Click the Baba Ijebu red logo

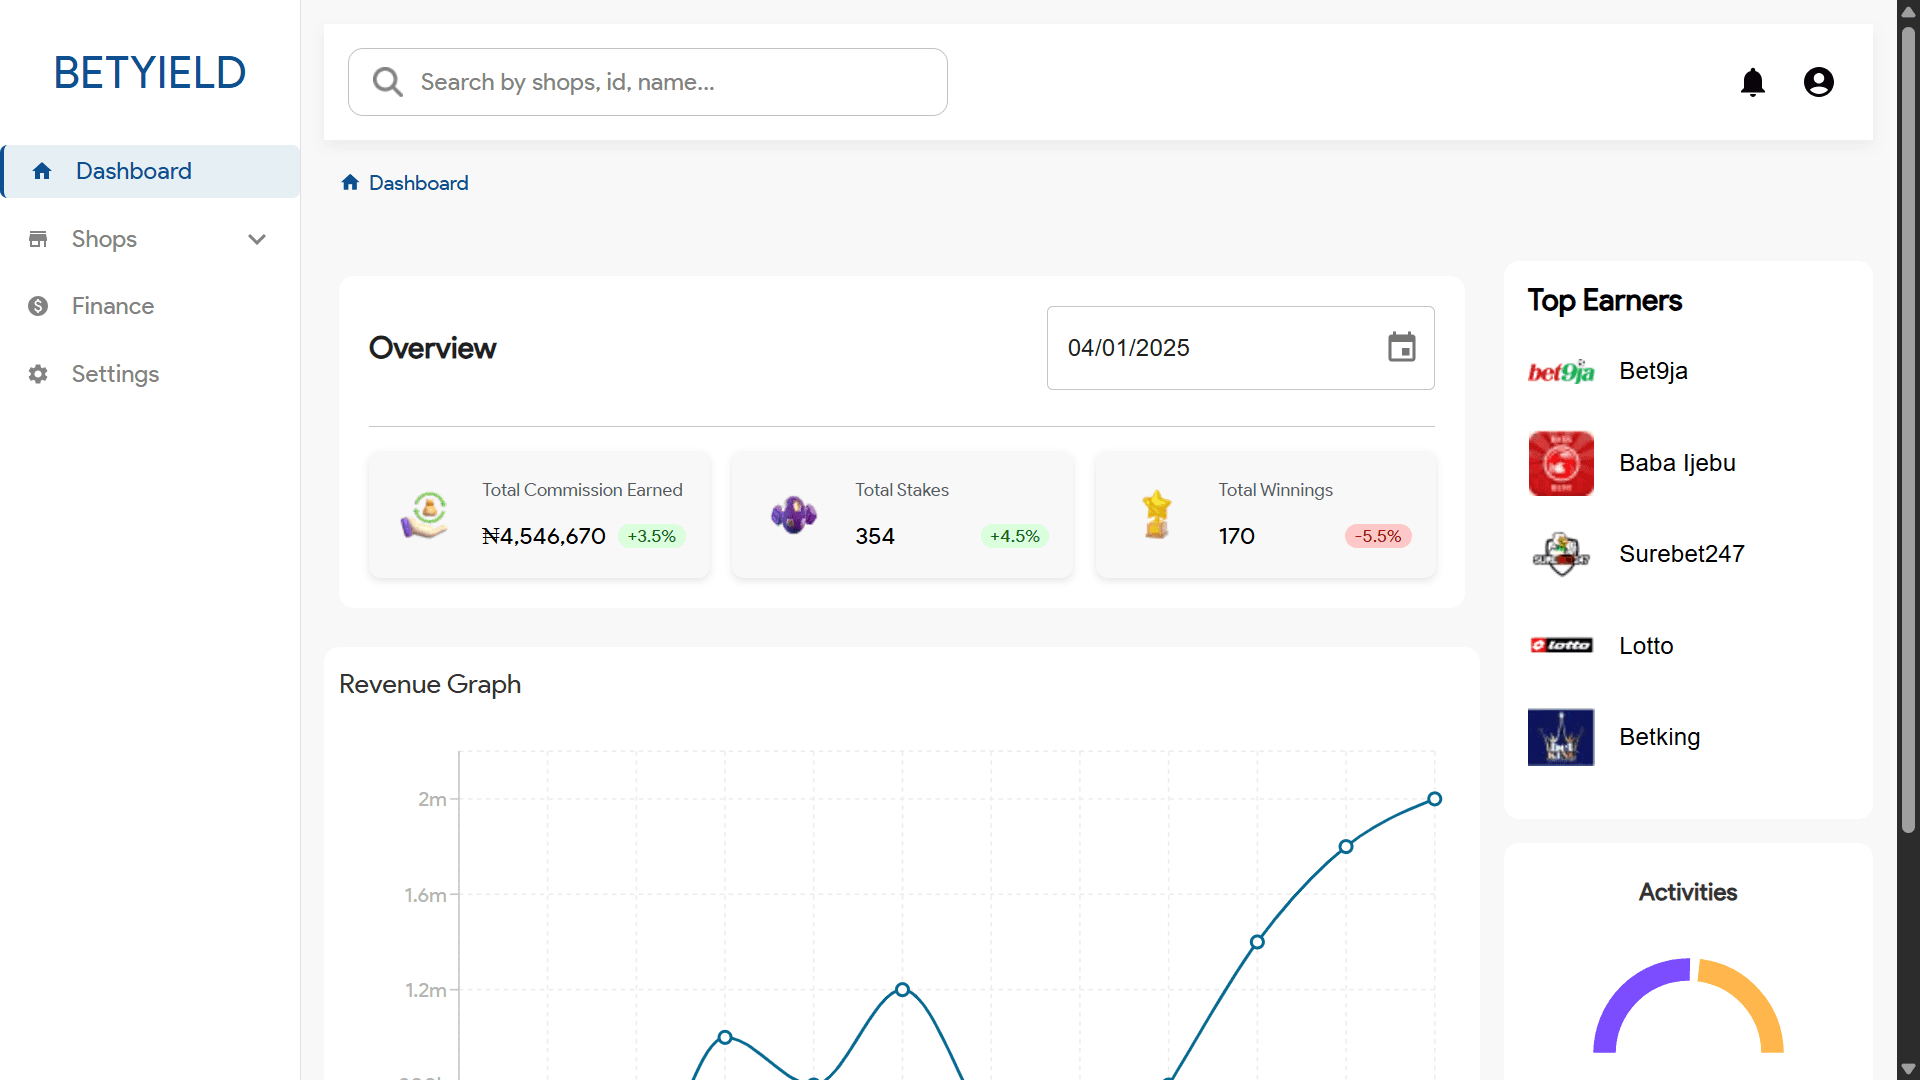pyautogui.click(x=1561, y=463)
